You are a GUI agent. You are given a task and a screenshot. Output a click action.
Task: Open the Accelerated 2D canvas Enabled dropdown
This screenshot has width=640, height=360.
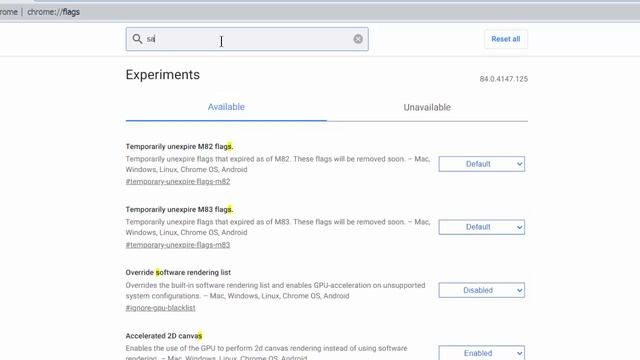click(482, 353)
